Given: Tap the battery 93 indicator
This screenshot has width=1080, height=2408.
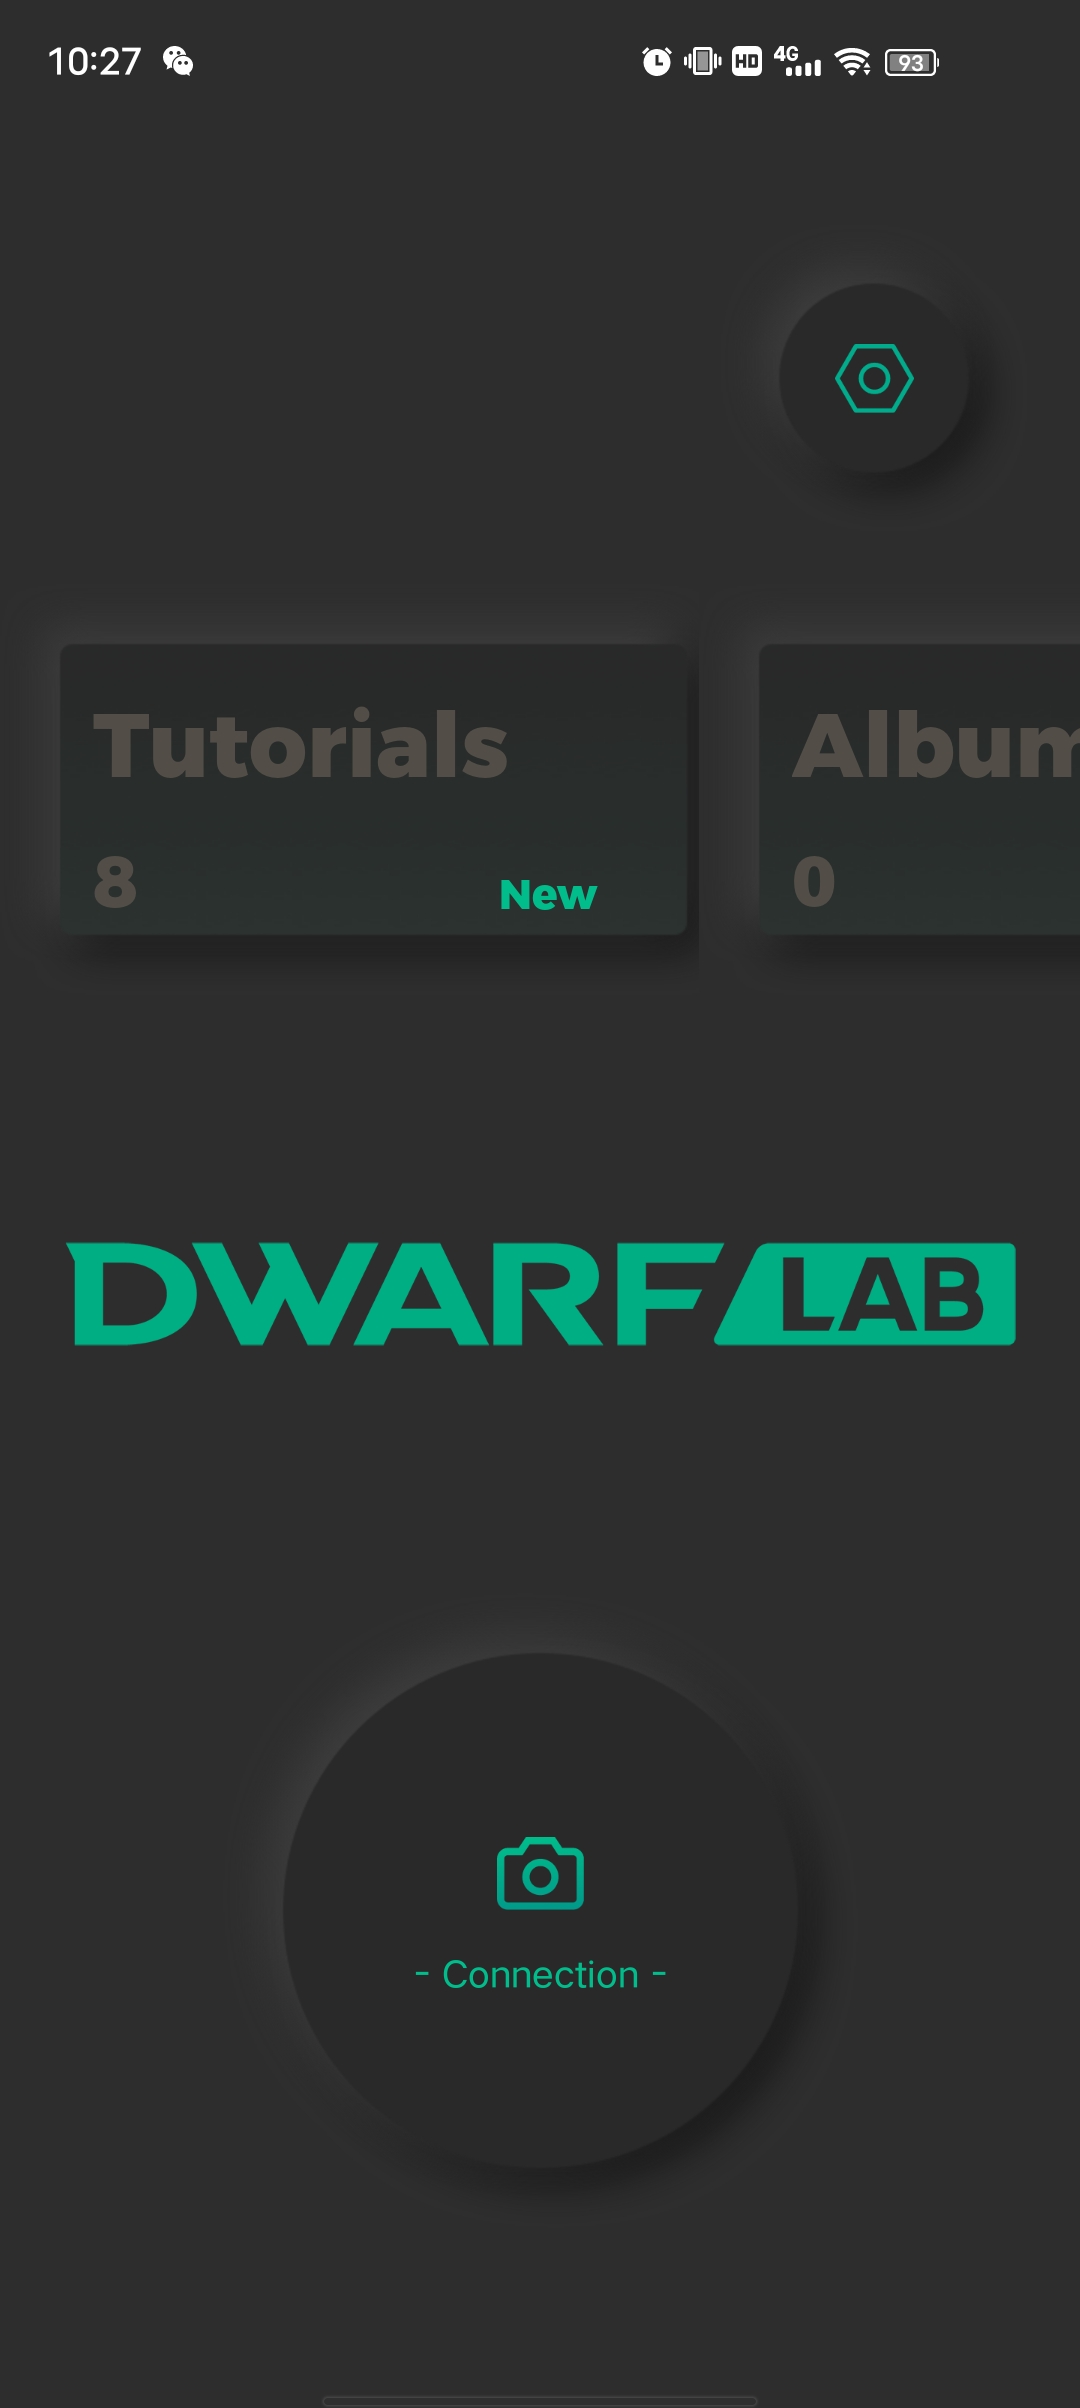Looking at the screenshot, I should (911, 63).
